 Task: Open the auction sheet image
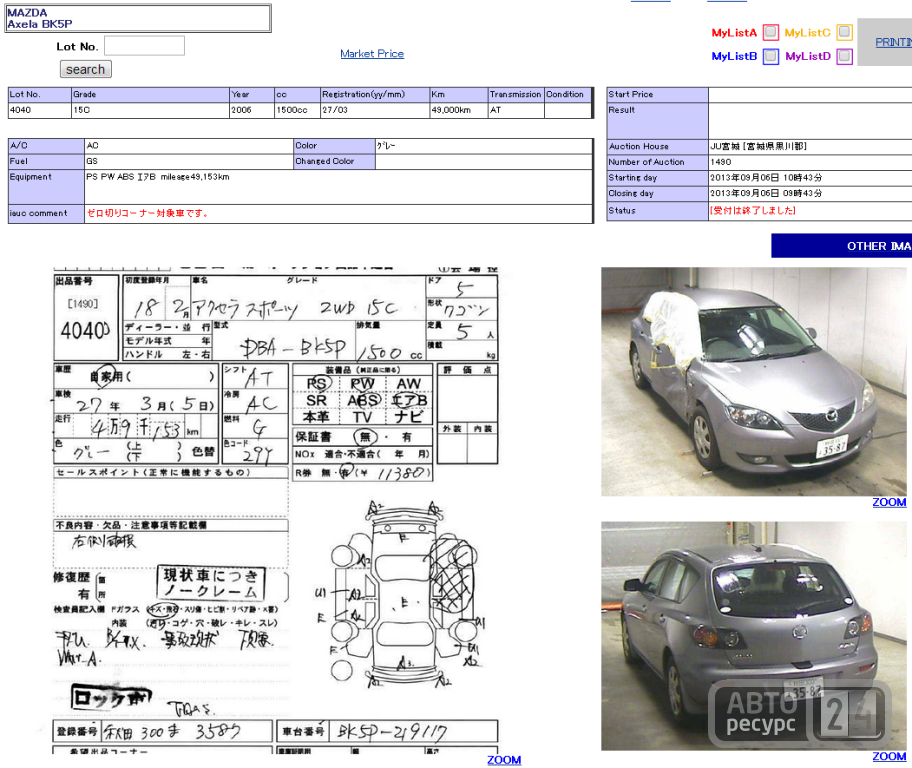click(276, 510)
